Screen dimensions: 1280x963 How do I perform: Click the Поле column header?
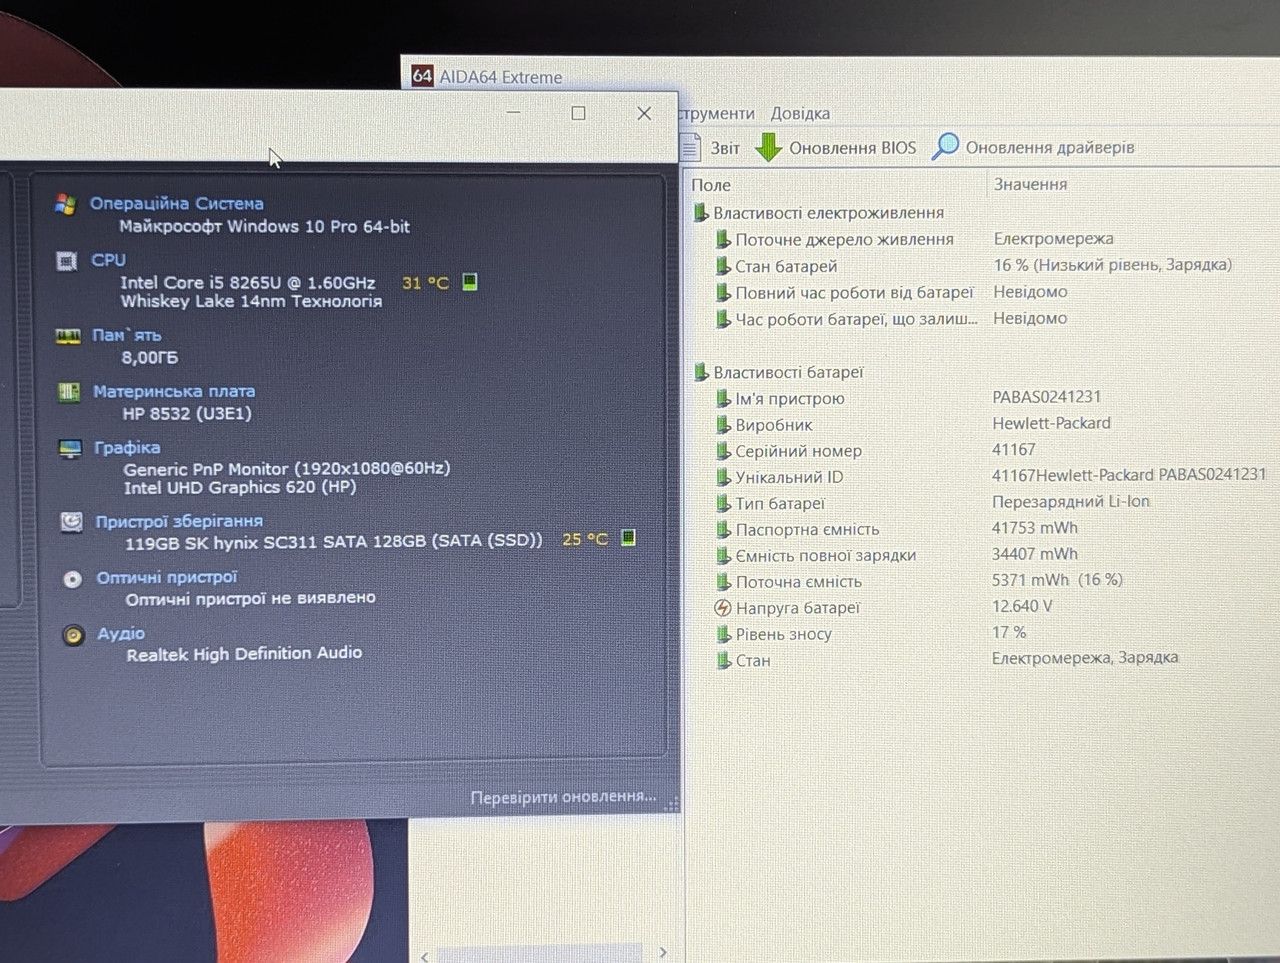click(711, 185)
